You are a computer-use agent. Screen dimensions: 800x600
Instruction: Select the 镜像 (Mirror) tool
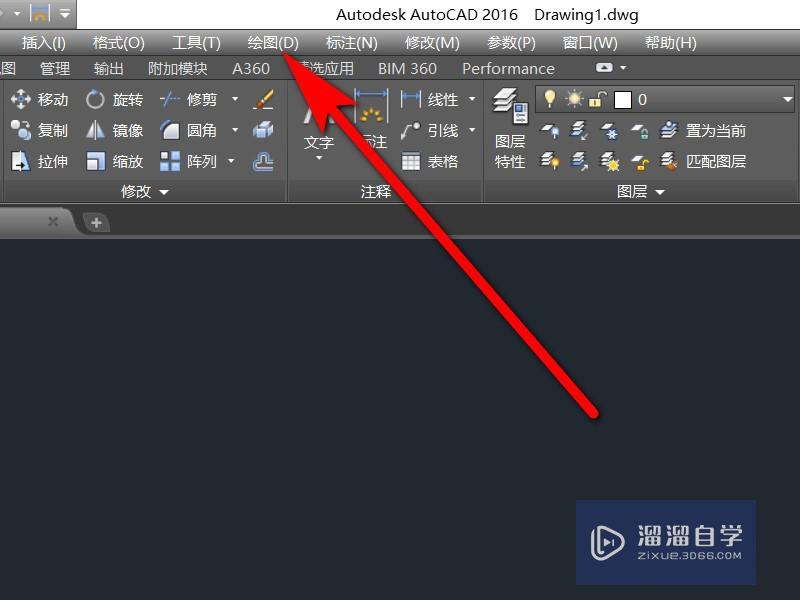point(114,131)
